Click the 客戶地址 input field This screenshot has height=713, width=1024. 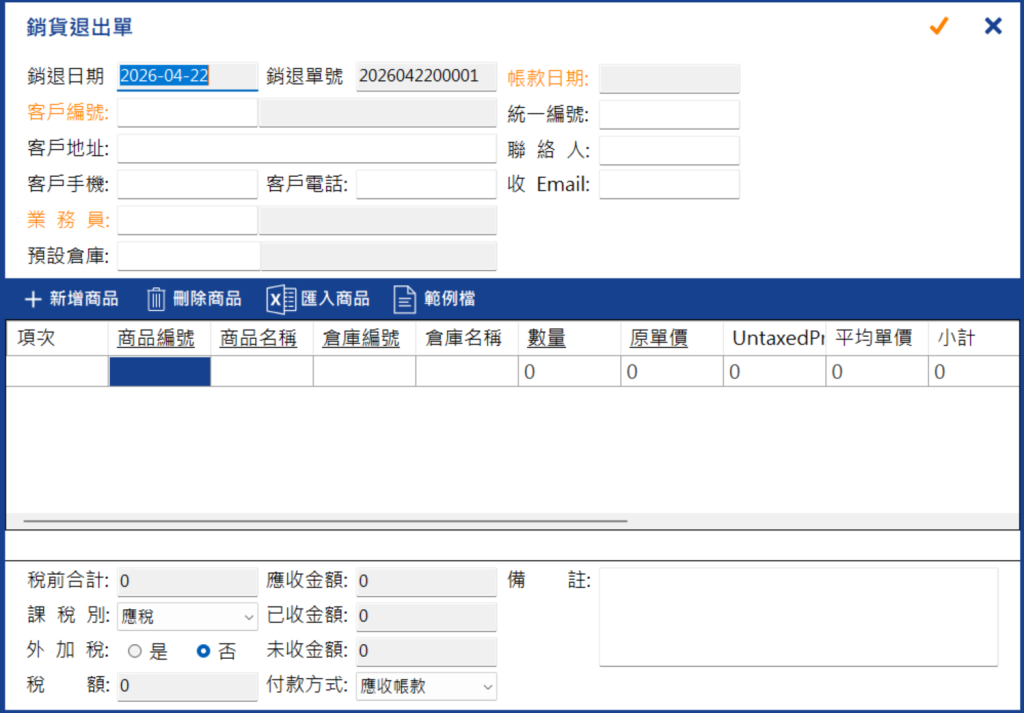coord(307,149)
